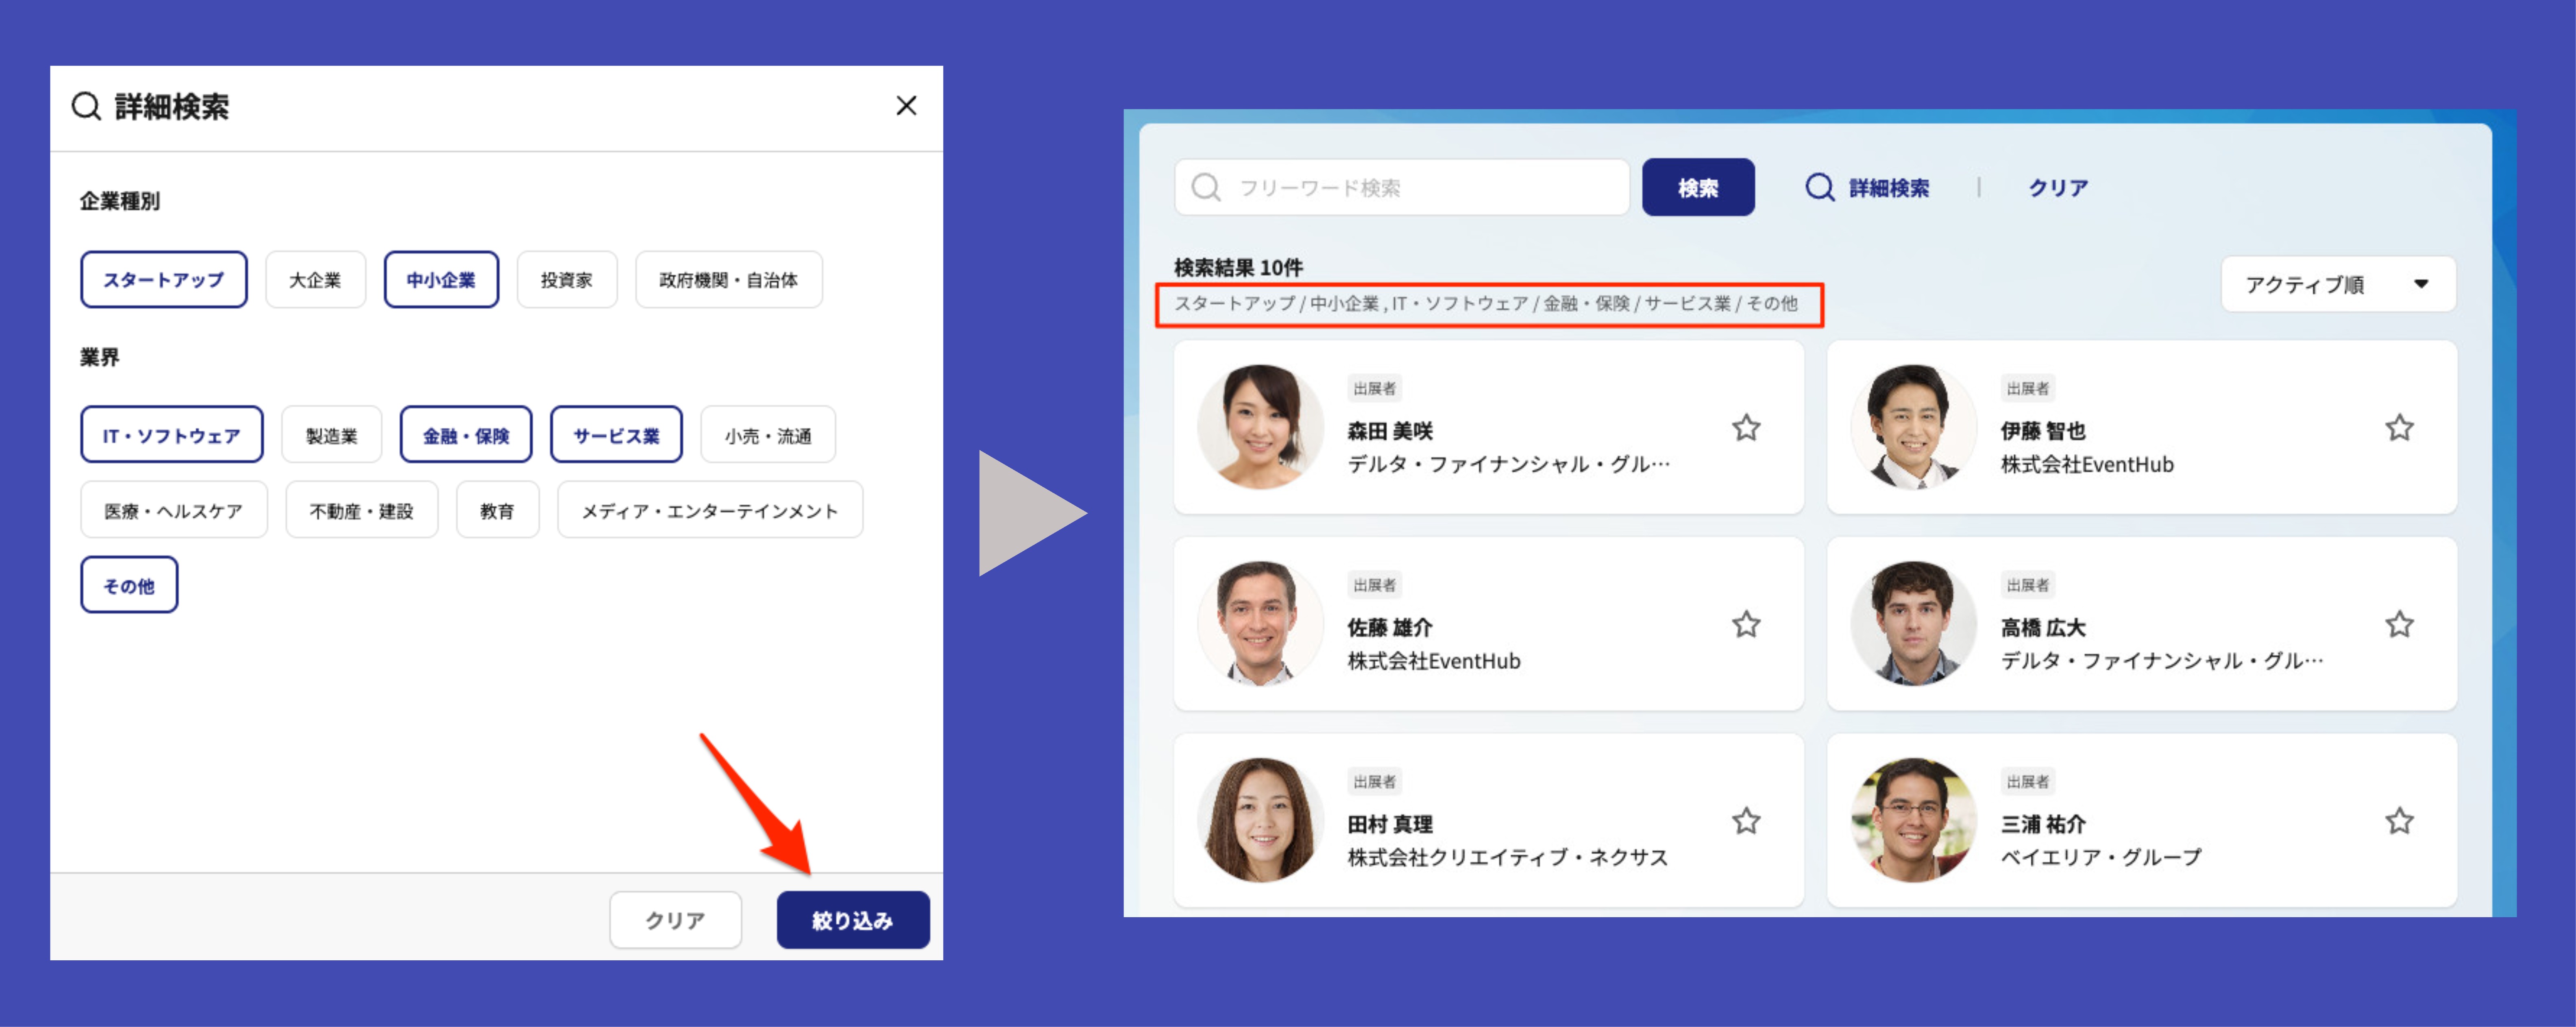2576x1027 pixels.
Task: Click the クリア link beside 詳細検索
Action: [x=2058, y=187]
